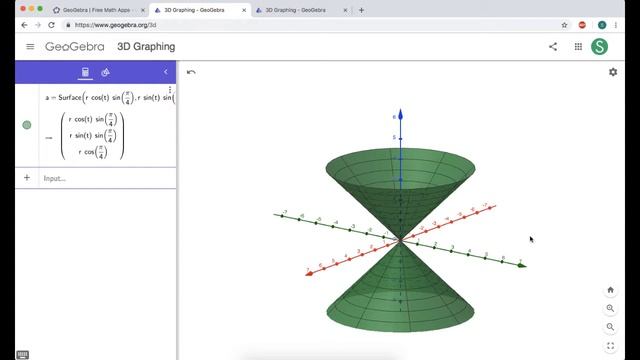
Task: Select the Algebra calculator view icon
Action: pyautogui.click(x=85, y=72)
